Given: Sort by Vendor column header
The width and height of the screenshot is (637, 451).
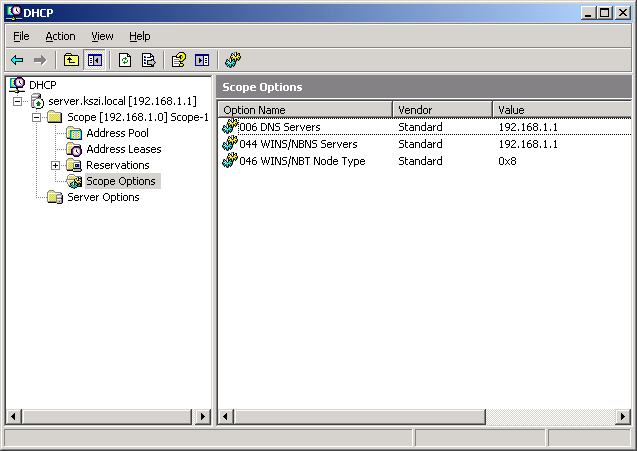Looking at the screenshot, I should 442,110.
